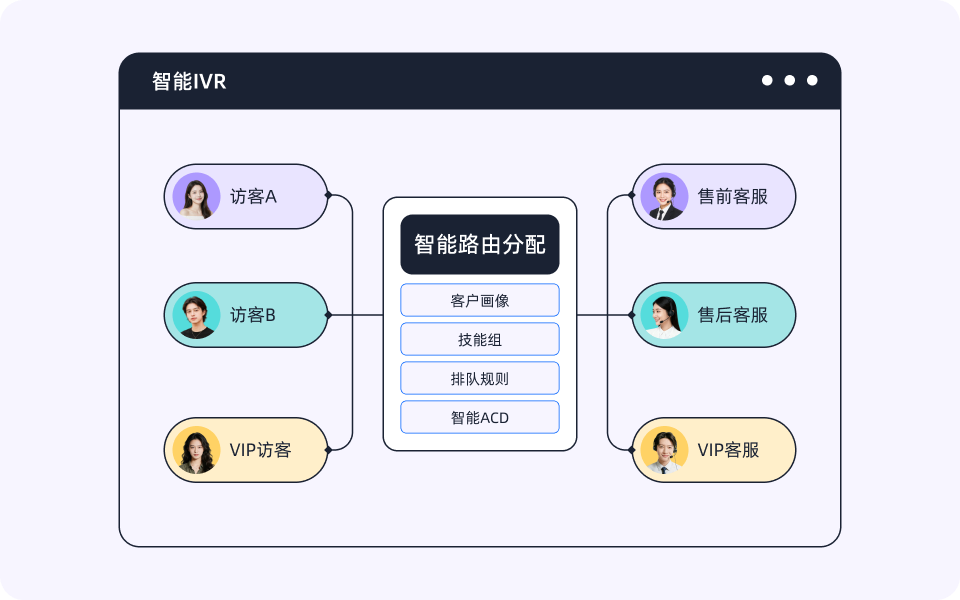The width and height of the screenshot is (960, 600).
Task: Select the 访客A node
Action: 246,197
